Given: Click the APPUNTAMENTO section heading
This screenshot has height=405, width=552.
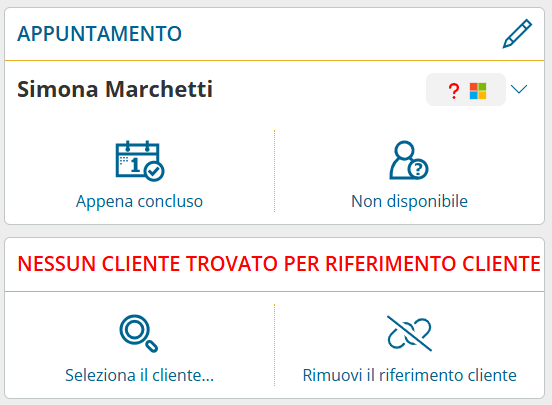Looking at the screenshot, I should (x=99, y=34).
